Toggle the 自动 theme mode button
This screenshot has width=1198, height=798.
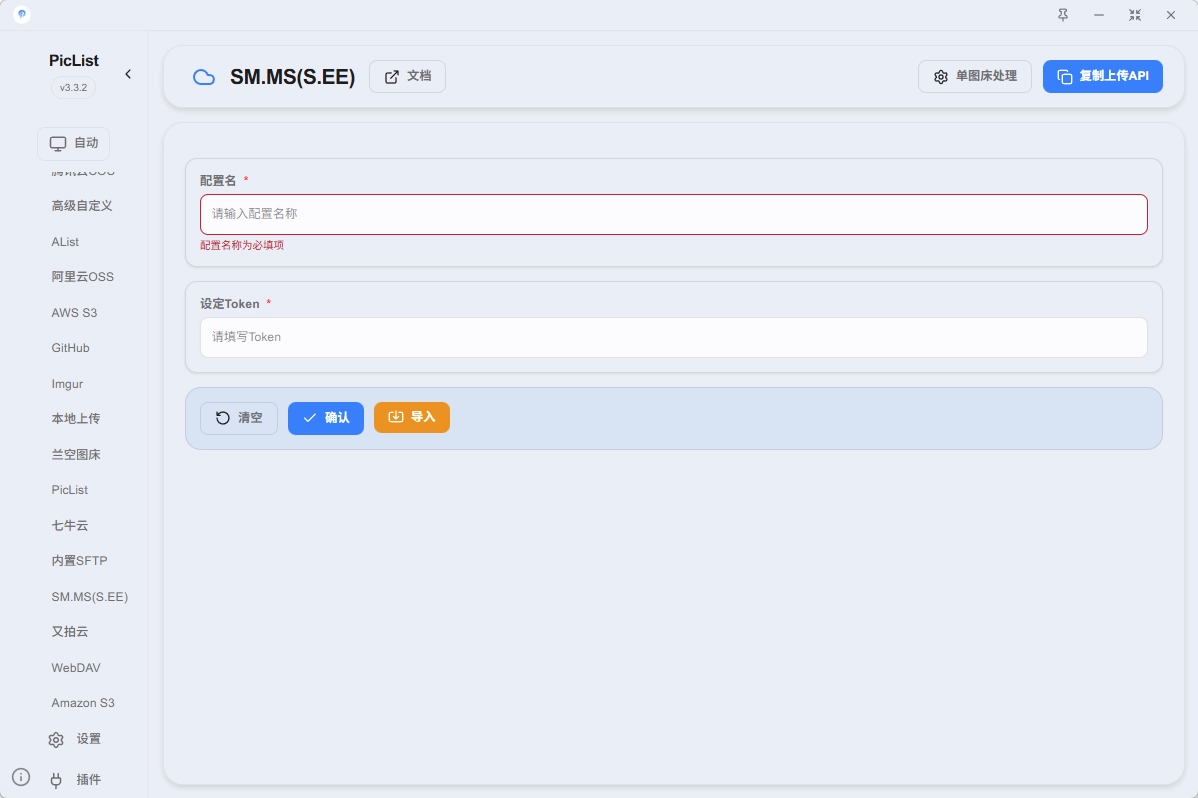tap(73, 143)
